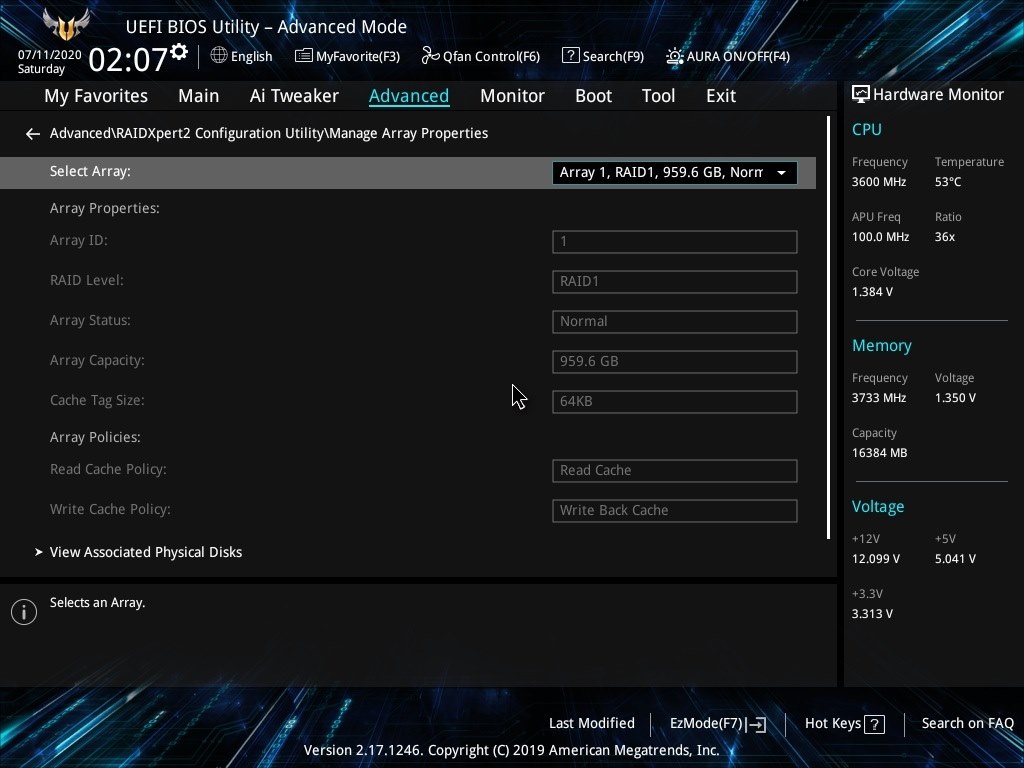Viewport: 1024px width, 768px height.
Task: Click the Read Cache Policy field
Action: point(675,471)
